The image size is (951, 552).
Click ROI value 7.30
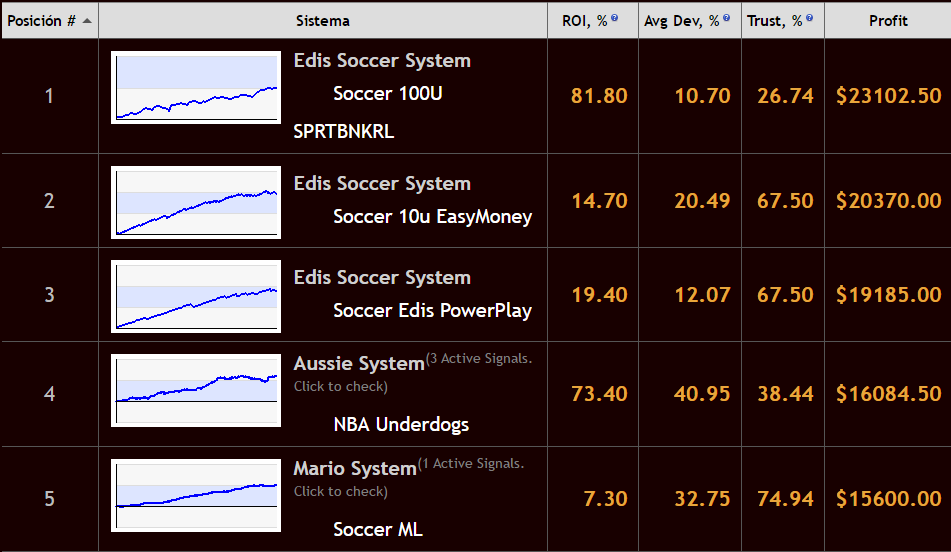(605, 499)
